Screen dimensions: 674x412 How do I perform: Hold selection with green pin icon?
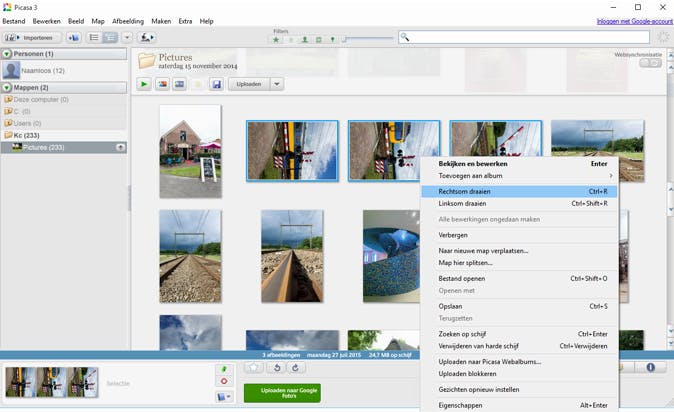point(224,369)
